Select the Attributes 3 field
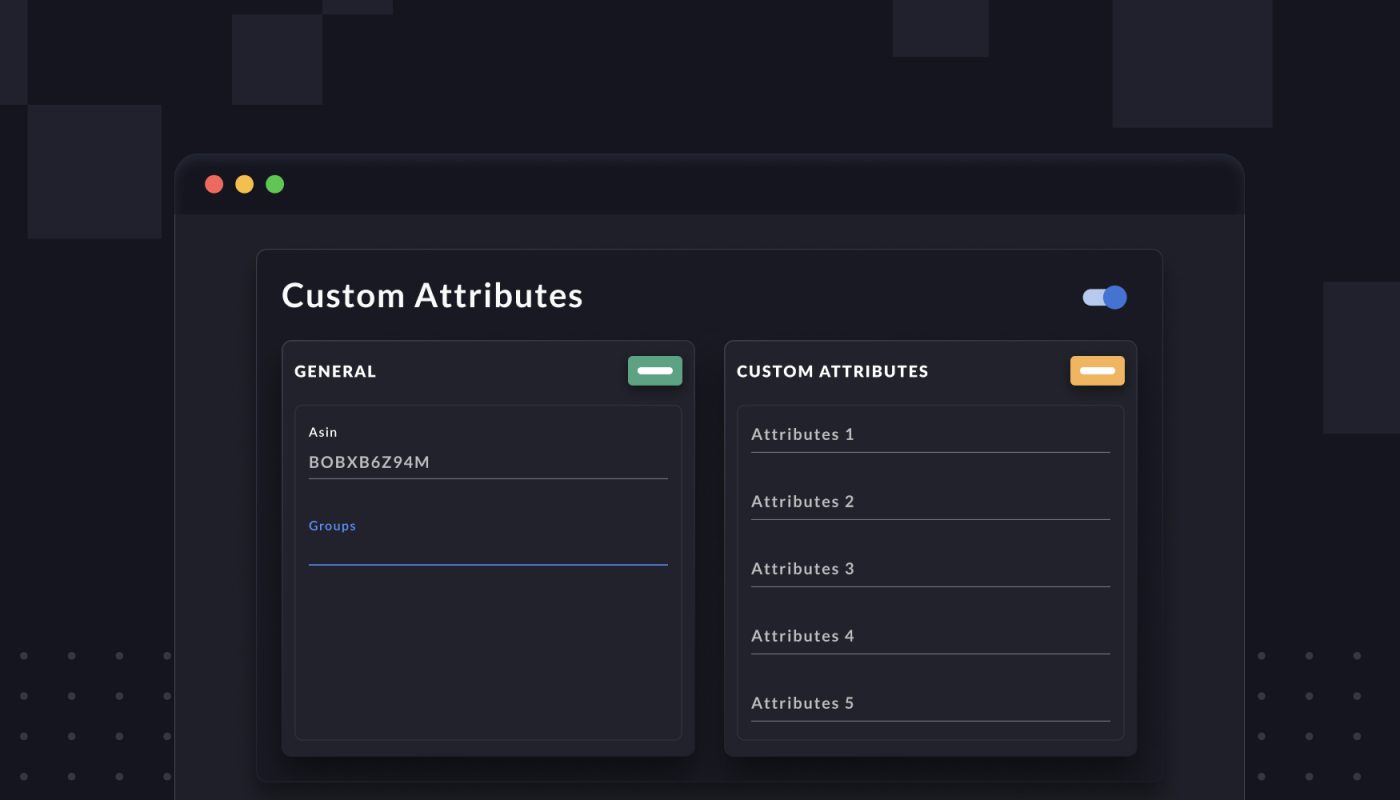 930,569
